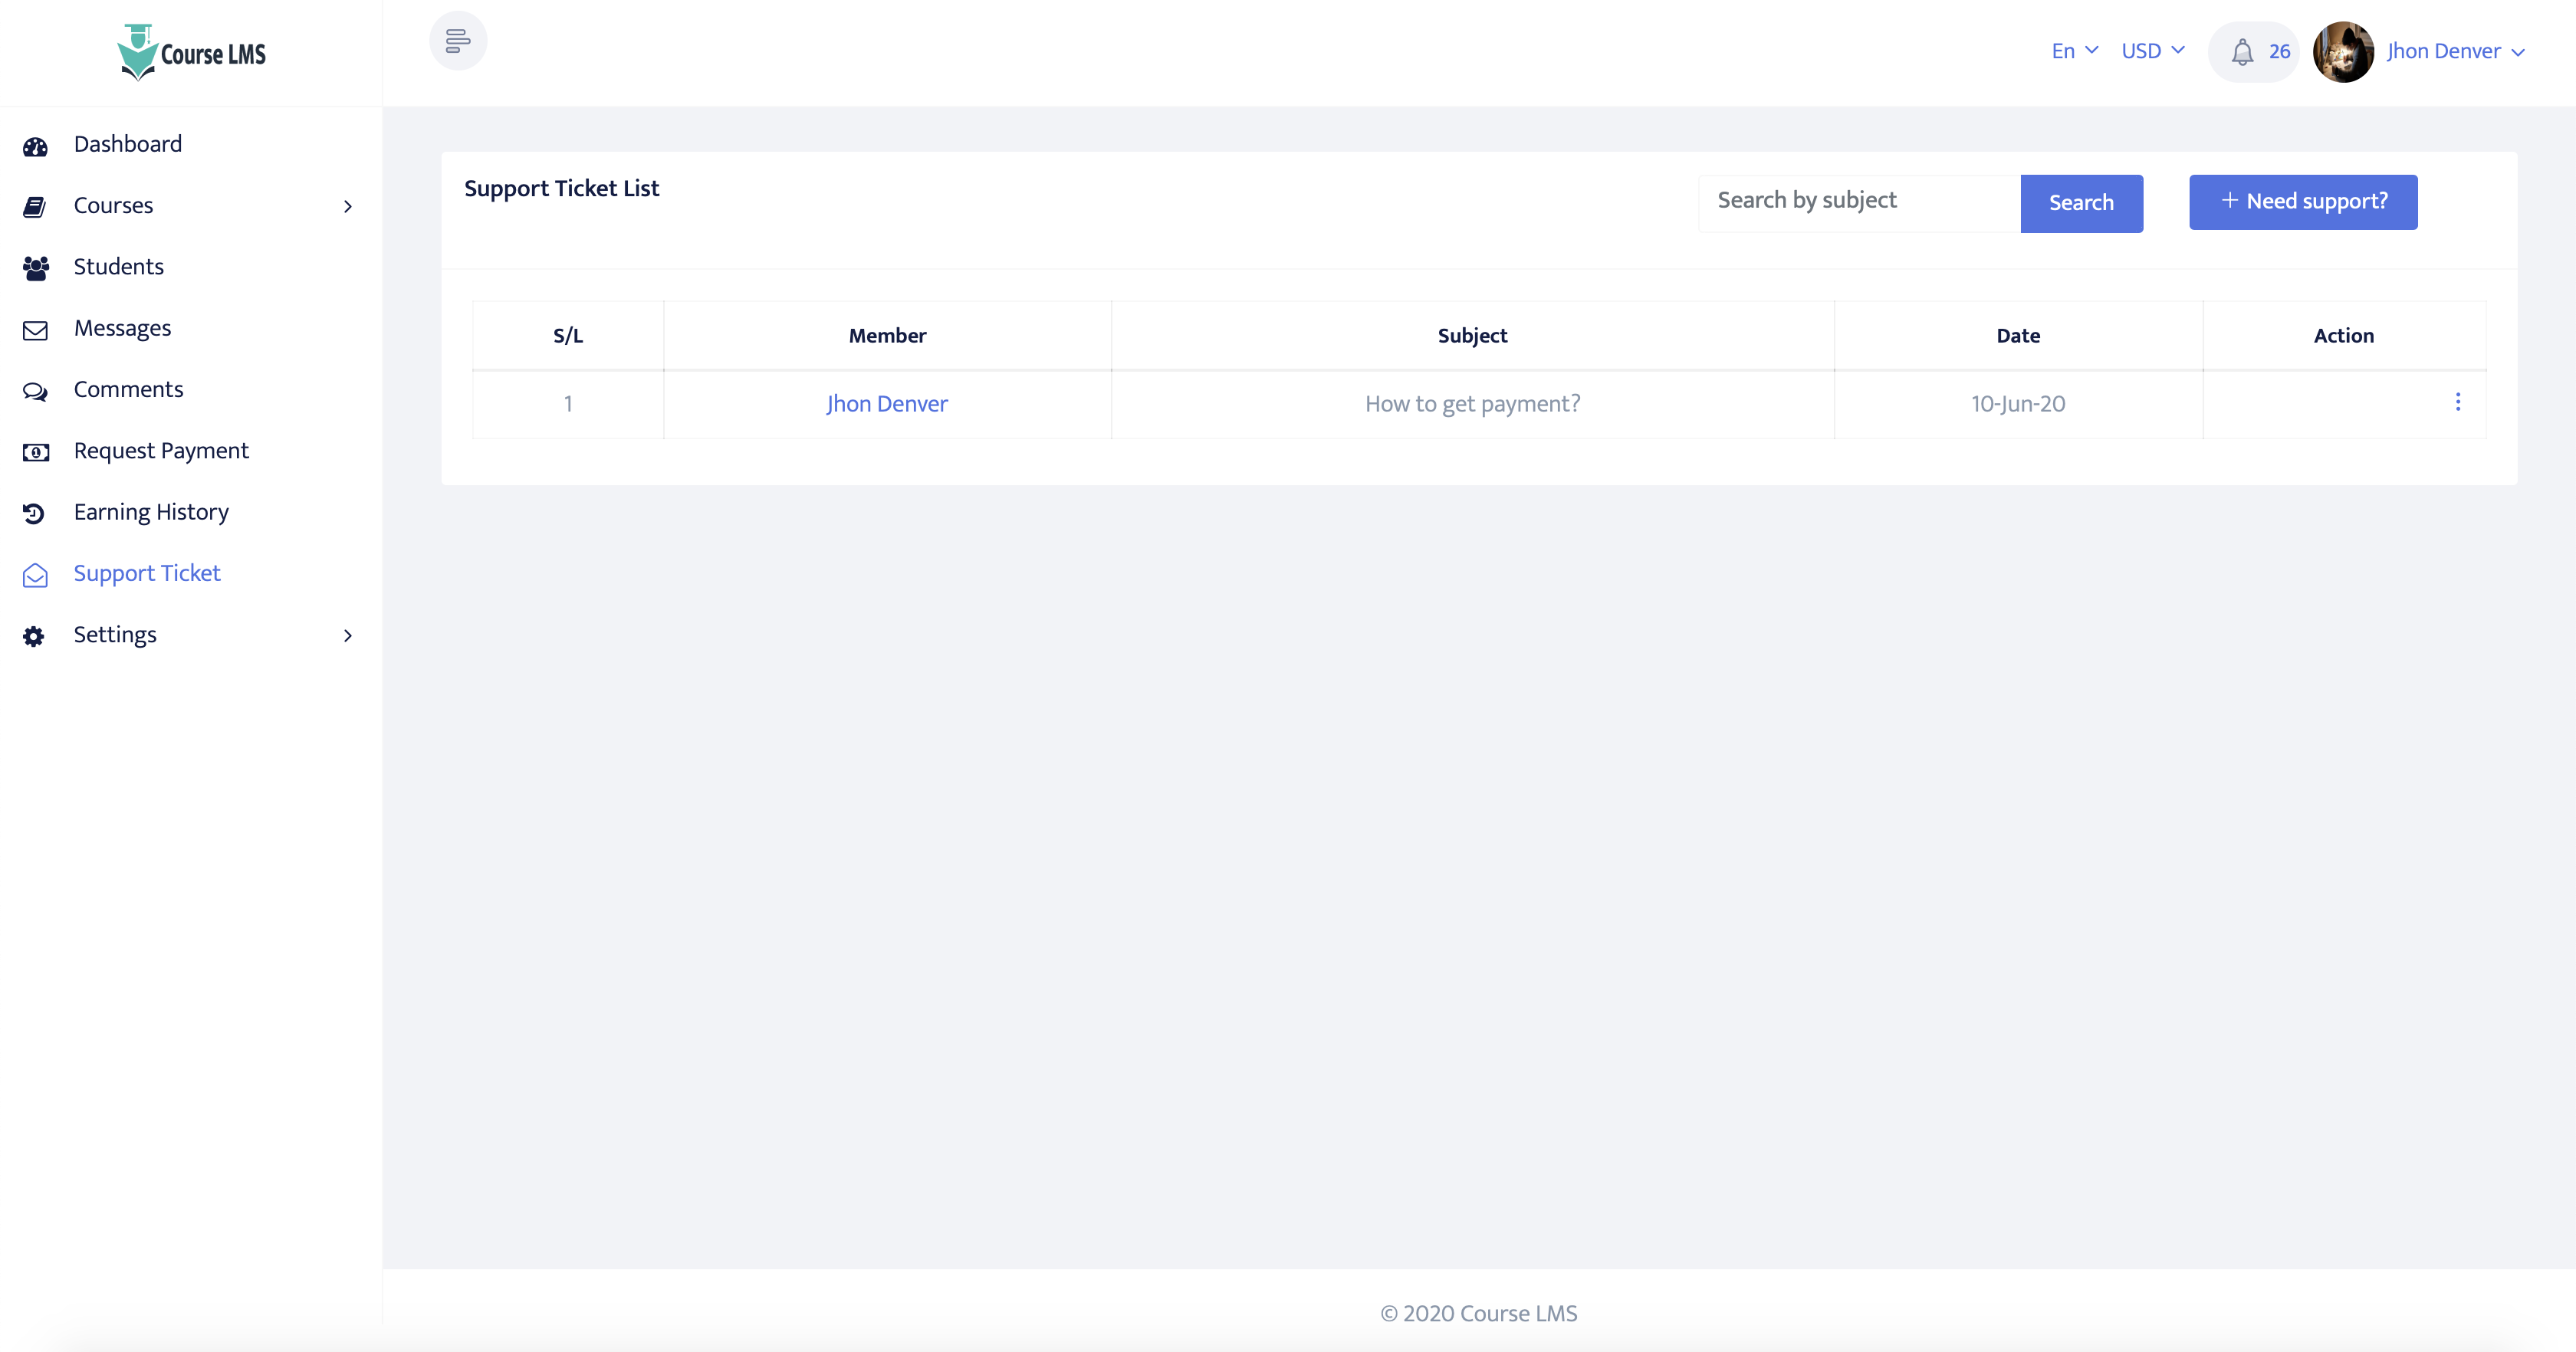The image size is (2576, 1352).
Task: Open the Courses menu item
Action: (x=113, y=205)
